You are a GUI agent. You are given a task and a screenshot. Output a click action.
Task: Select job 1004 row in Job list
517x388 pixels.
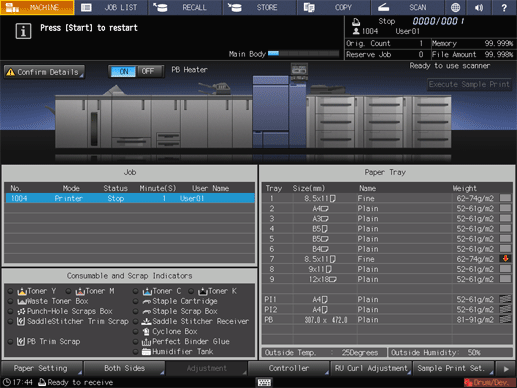point(130,199)
